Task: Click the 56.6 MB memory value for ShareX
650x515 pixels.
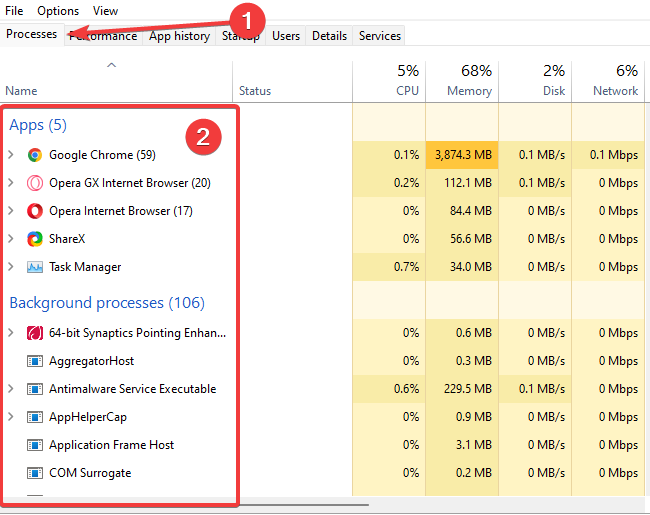Action: pos(471,239)
